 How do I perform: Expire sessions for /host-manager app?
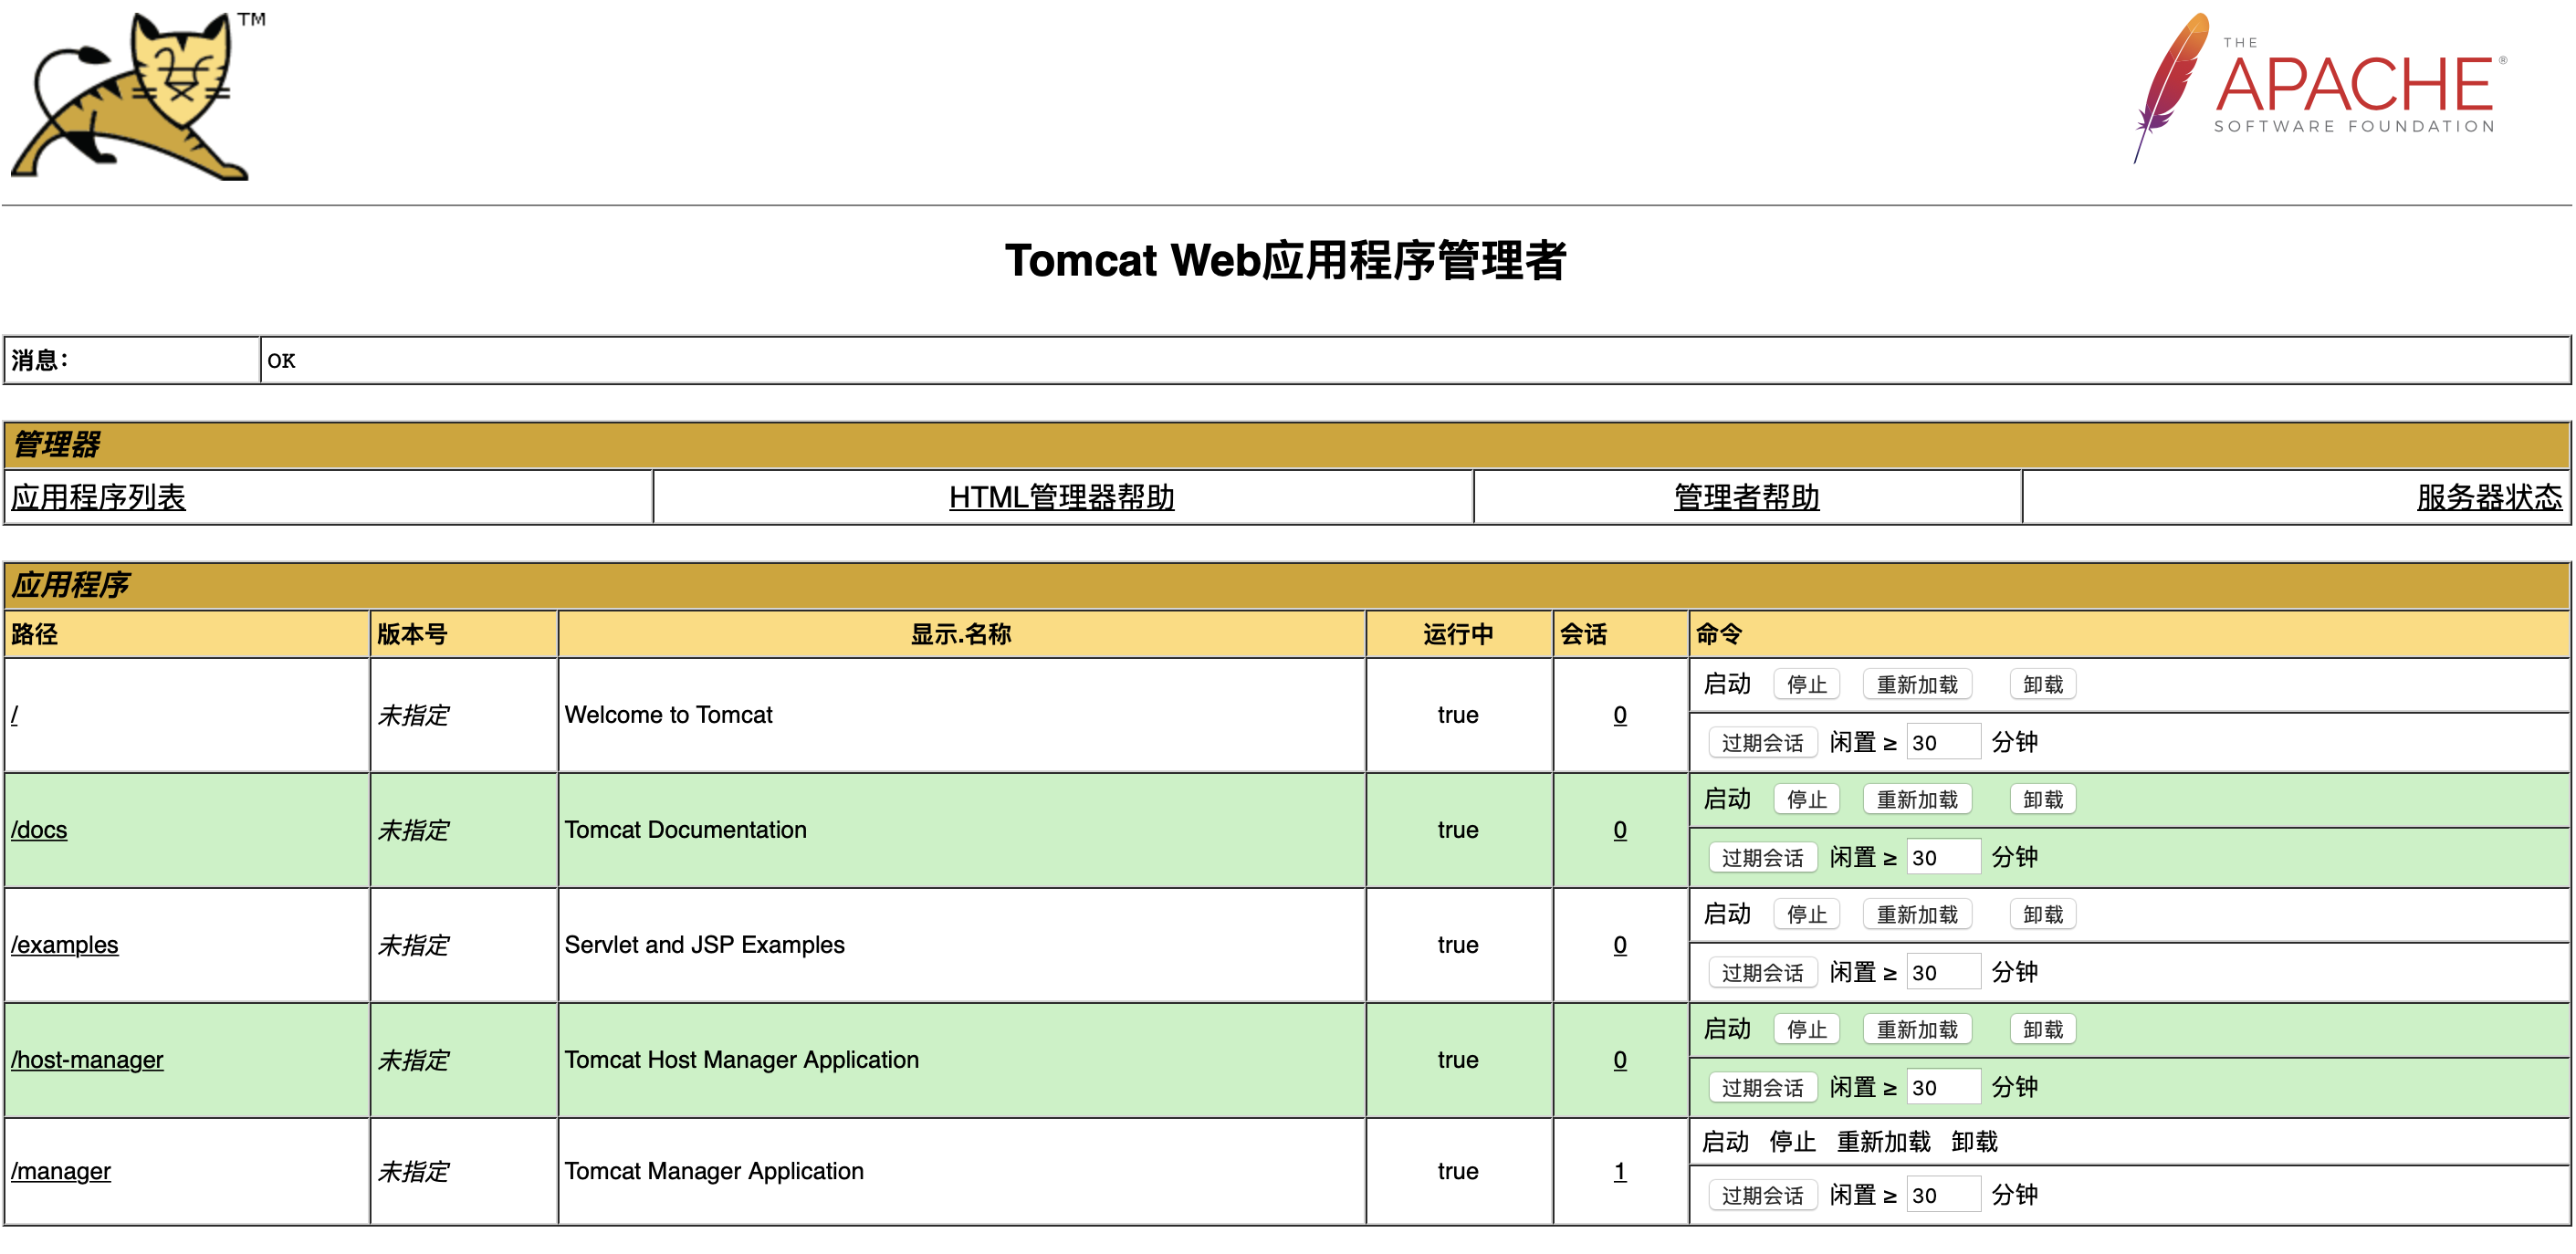pyautogui.click(x=1762, y=1088)
